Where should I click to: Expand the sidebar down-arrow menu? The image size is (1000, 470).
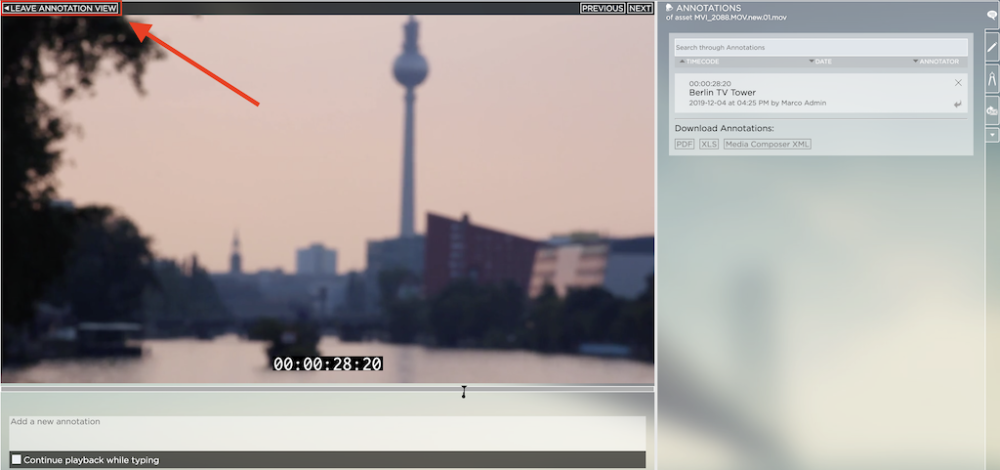[991, 134]
